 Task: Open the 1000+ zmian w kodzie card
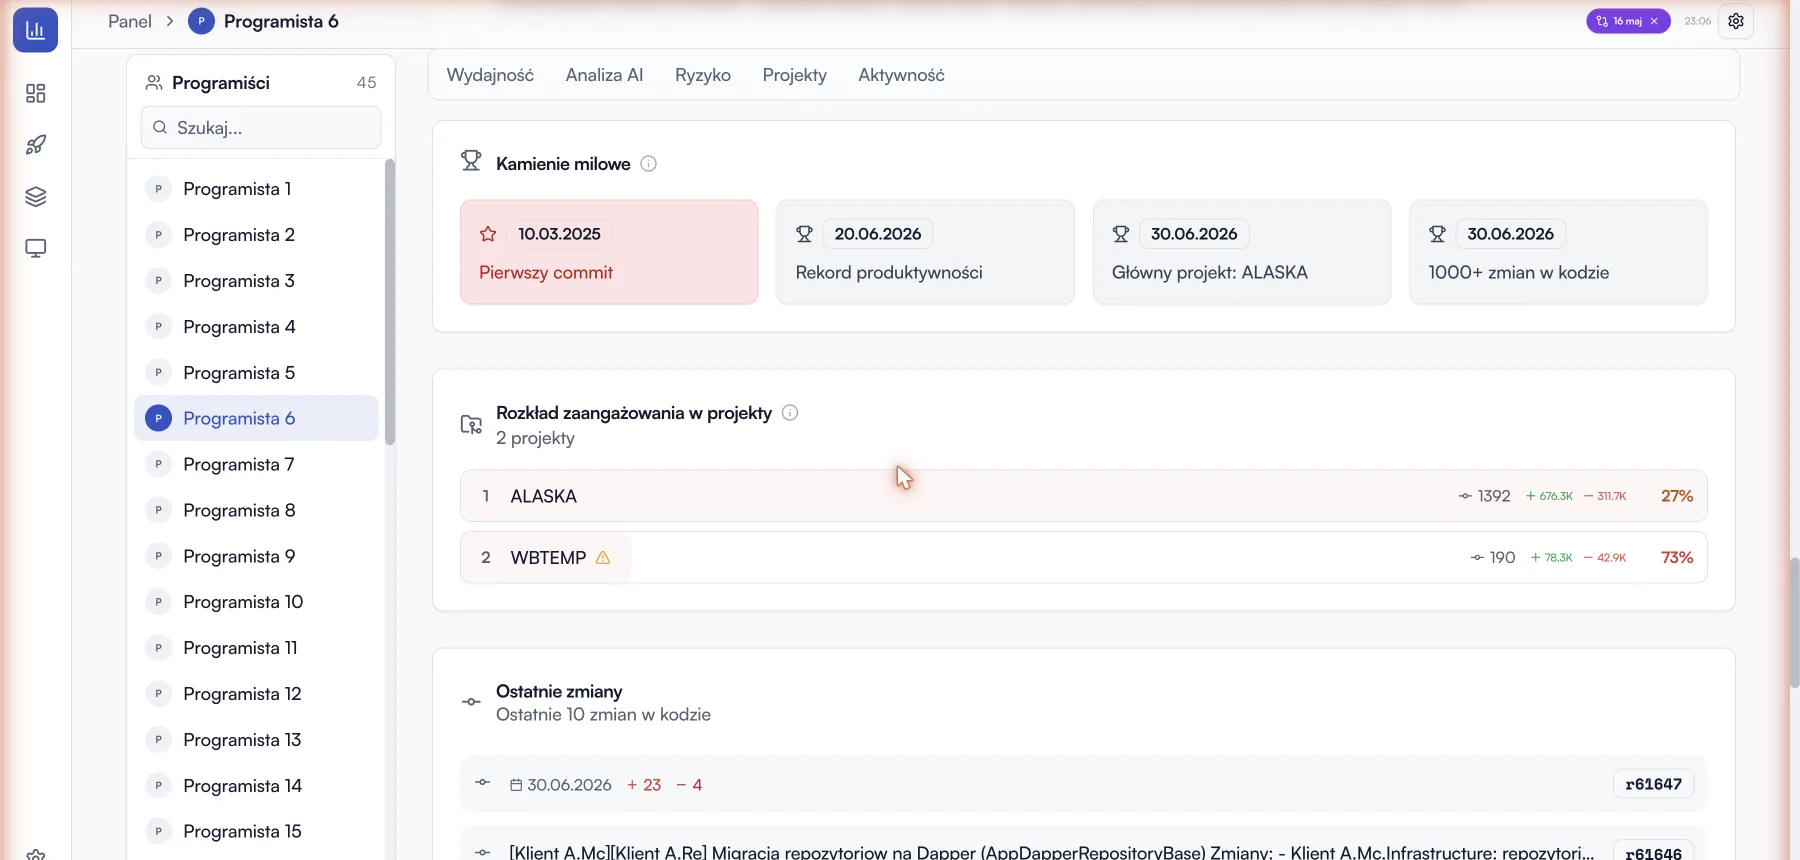pyautogui.click(x=1558, y=252)
